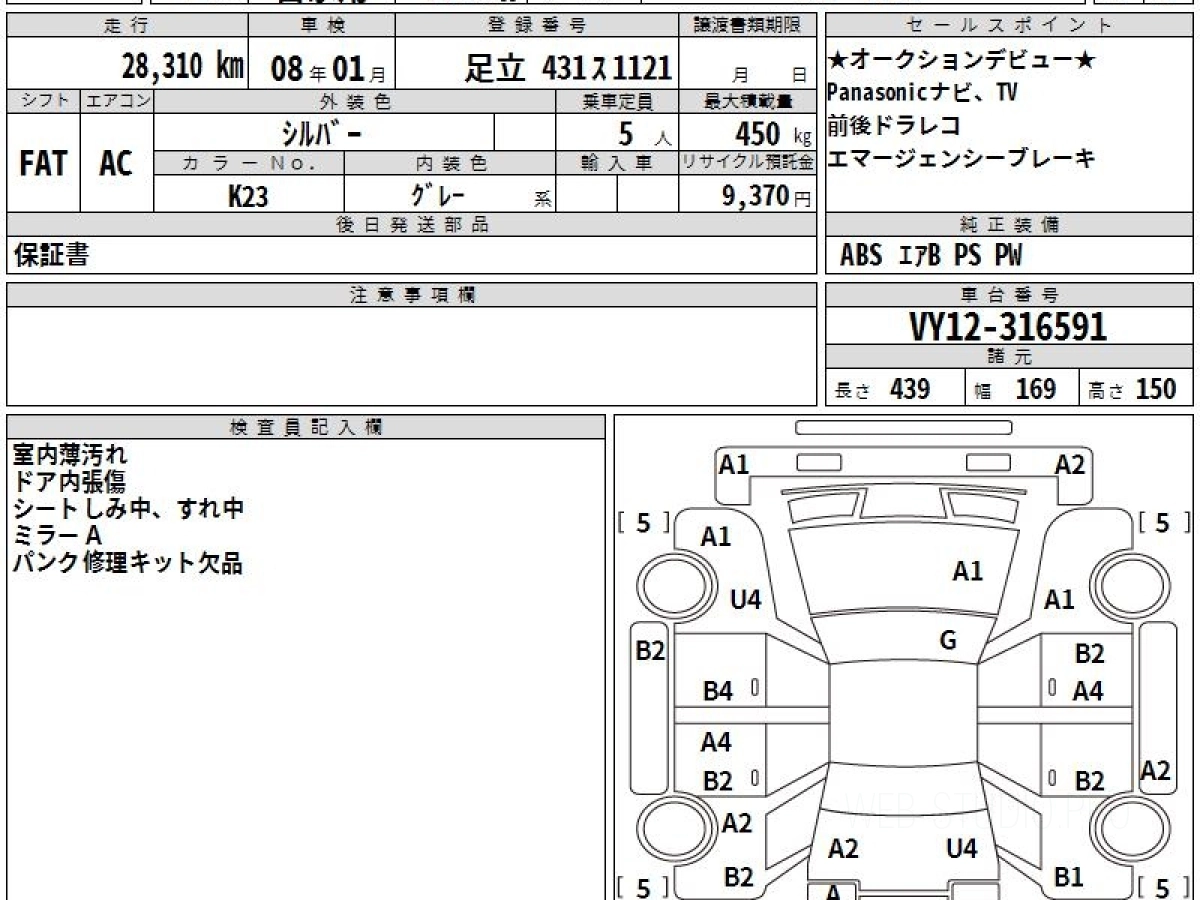The height and width of the screenshot is (900, 1200).
Task: Select the 前後ドラレコ line
Action: click(894, 125)
